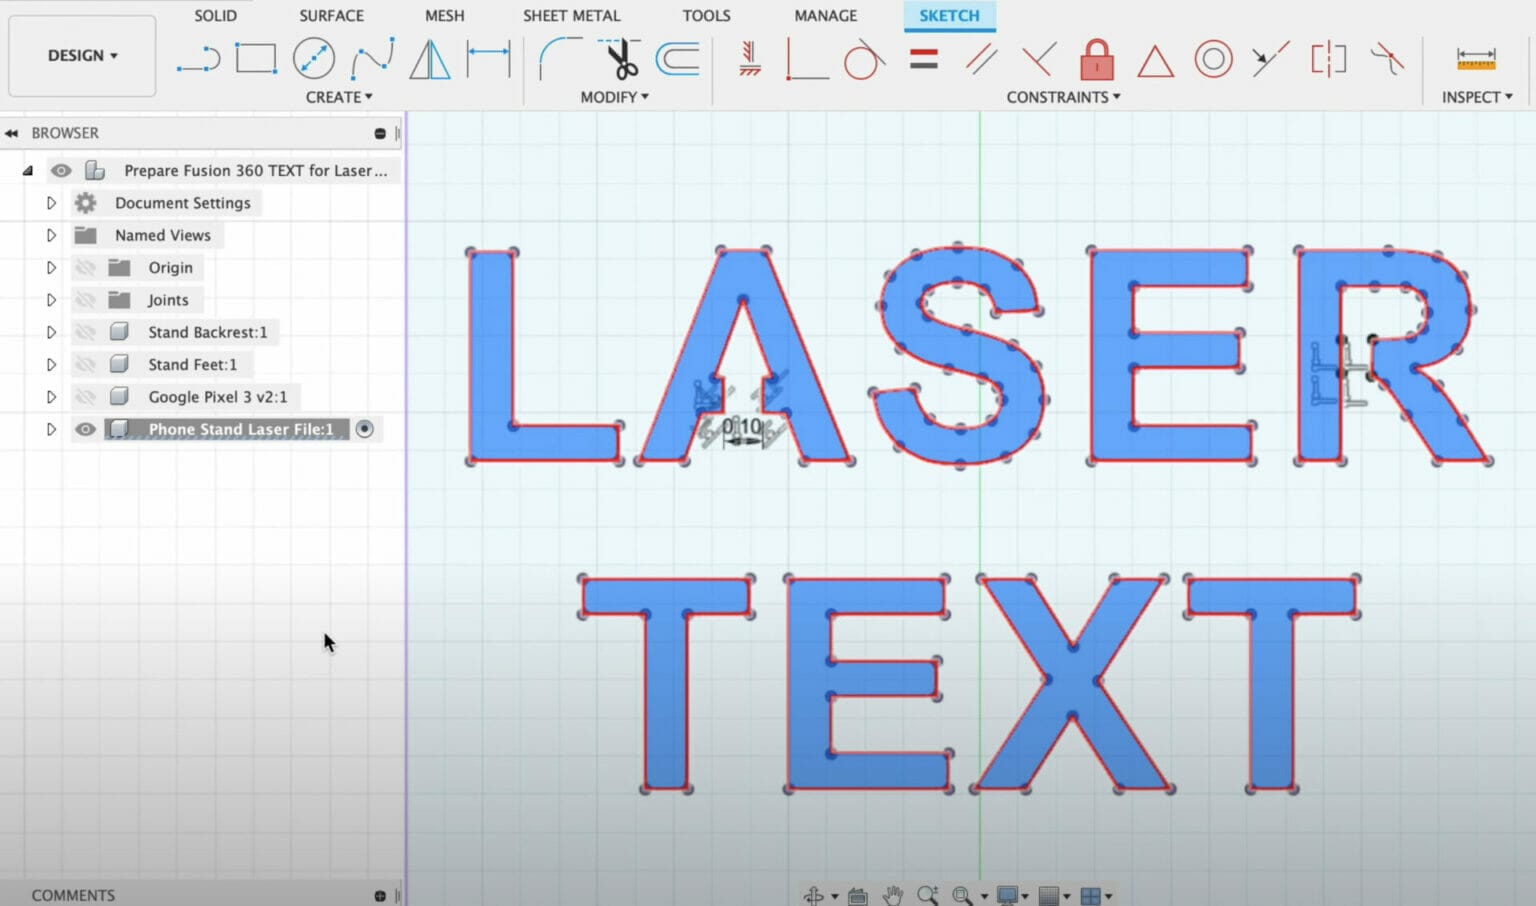Toggle visibility of the top-level document
Viewport: 1536px width, 906px height.
pos(61,170)
